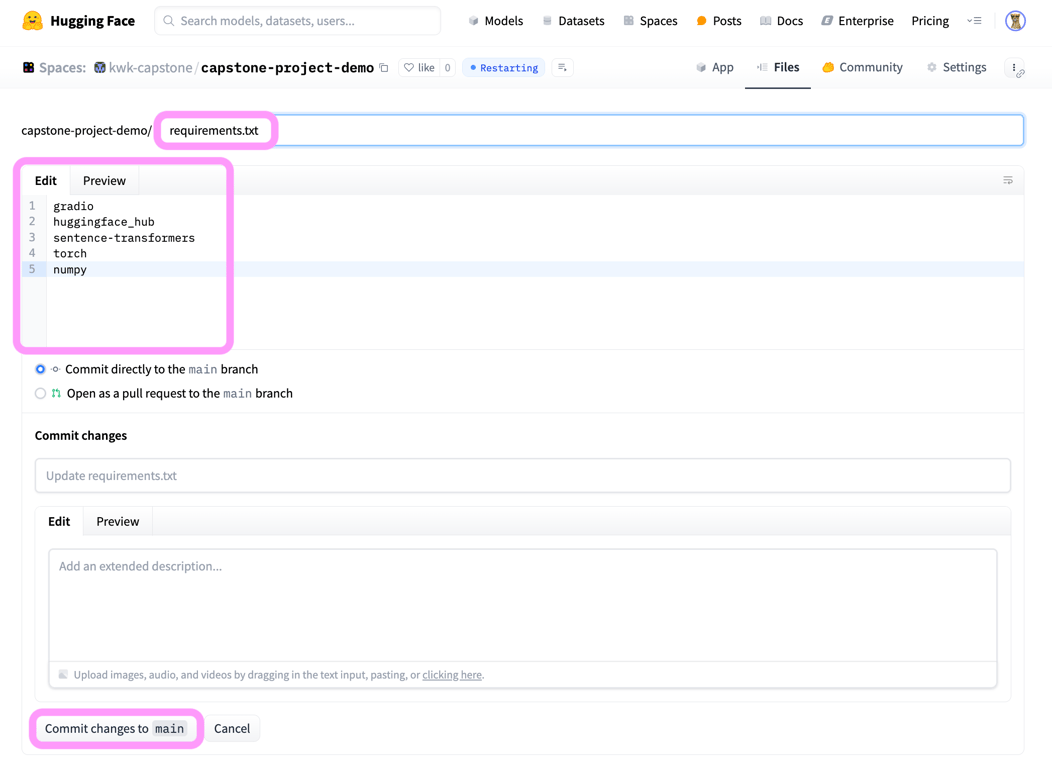The image size is (1052, 768).
Task: Select the file editor Edit tab
Action: point(46,180)
